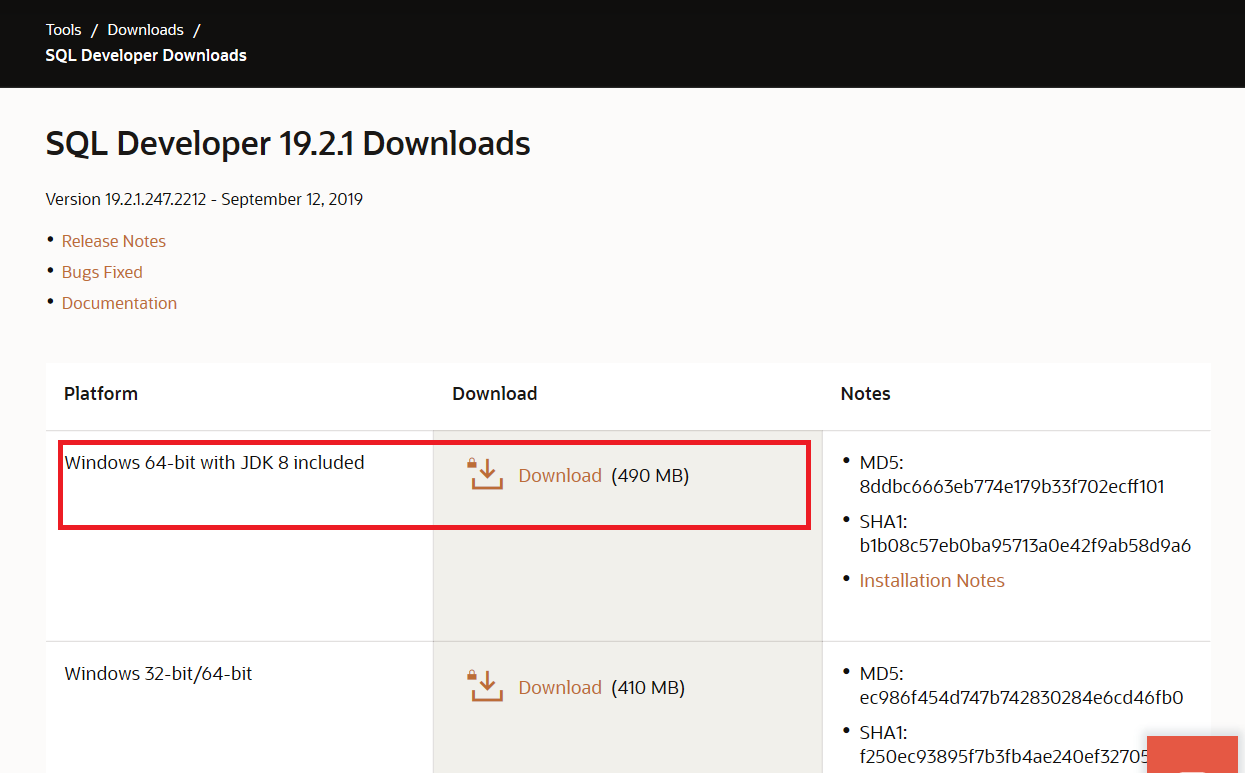Open the Release Notes link
The height and width of the screenshot is (773, 1245).
click(x=114, y=241)
